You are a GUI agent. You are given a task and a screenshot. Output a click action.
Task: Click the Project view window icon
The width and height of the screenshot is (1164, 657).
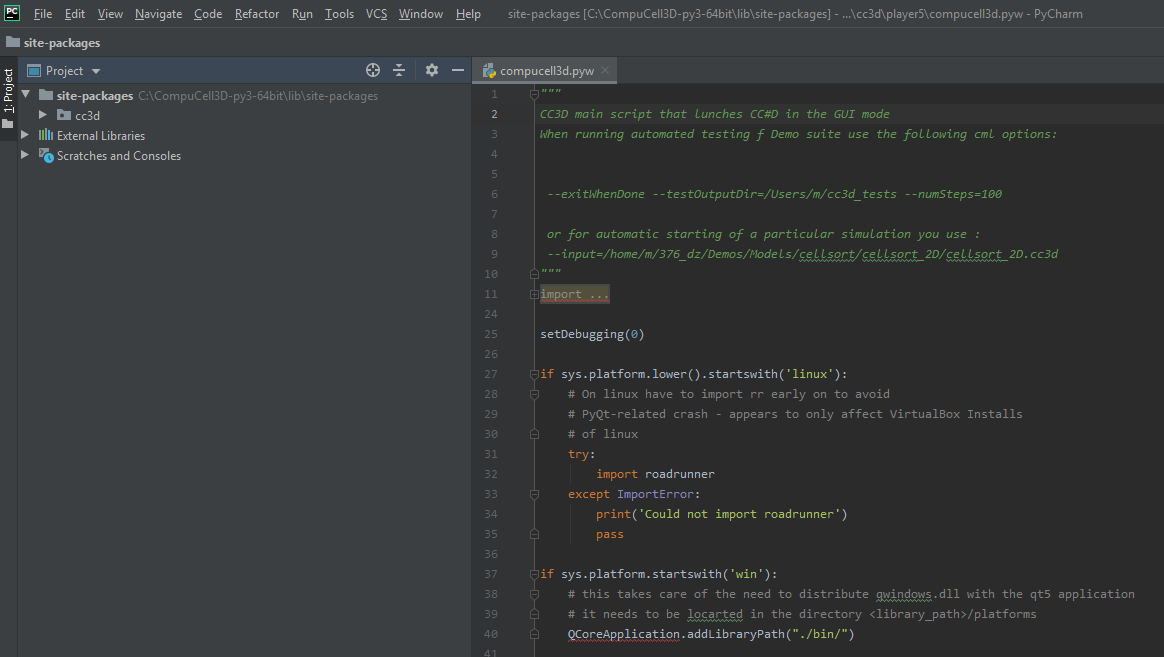click(x=34, y=71)
